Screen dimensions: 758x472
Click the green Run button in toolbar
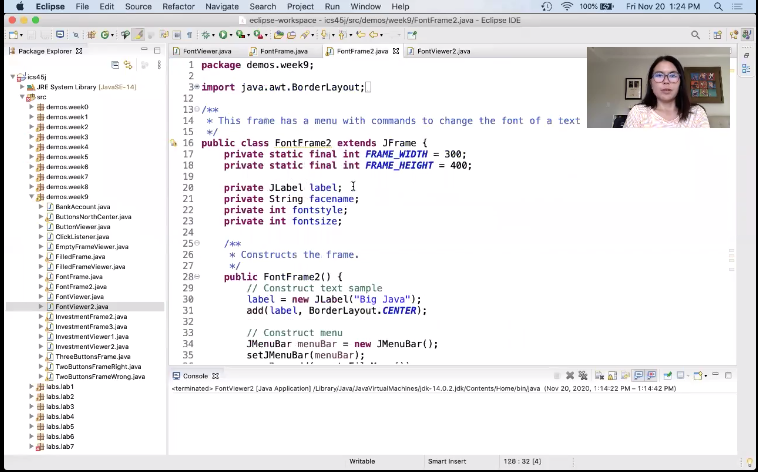click(x=223, y=35)
